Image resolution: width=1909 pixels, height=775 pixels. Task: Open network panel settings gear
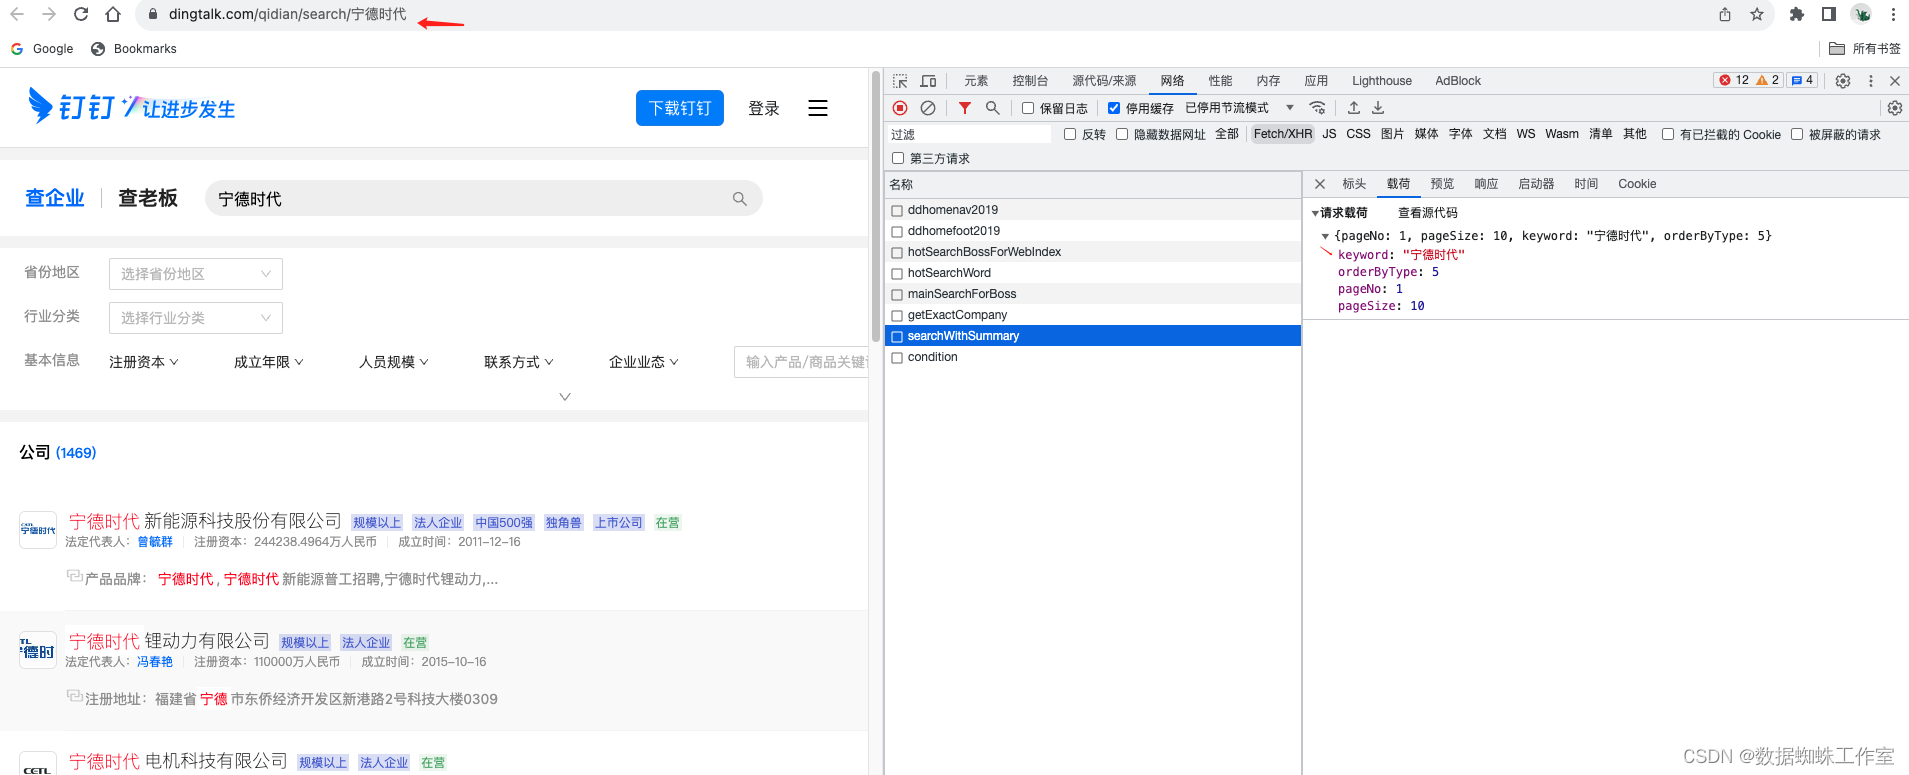1895,108
